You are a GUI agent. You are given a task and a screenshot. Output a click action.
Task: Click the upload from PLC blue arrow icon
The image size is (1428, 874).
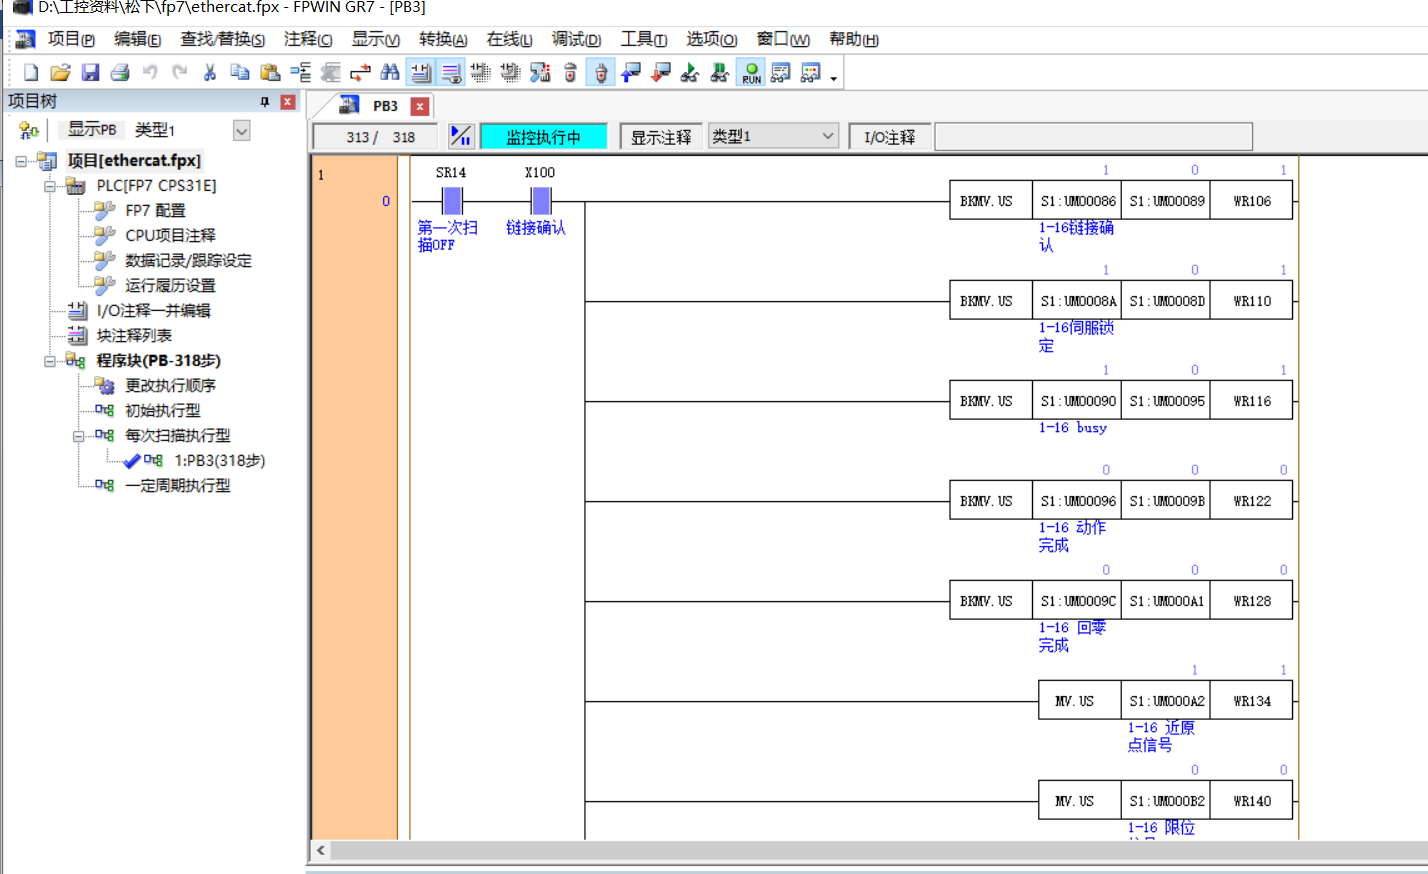631,73
